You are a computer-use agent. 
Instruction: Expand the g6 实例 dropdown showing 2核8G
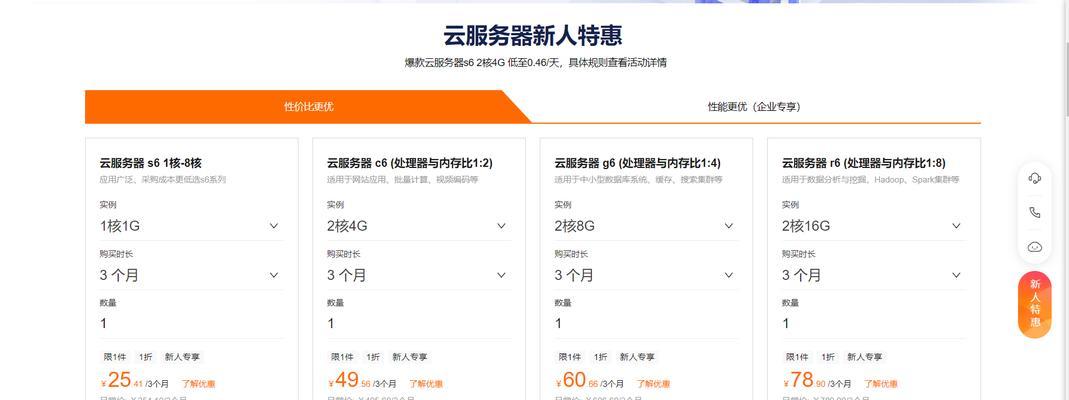coord(645,226)
